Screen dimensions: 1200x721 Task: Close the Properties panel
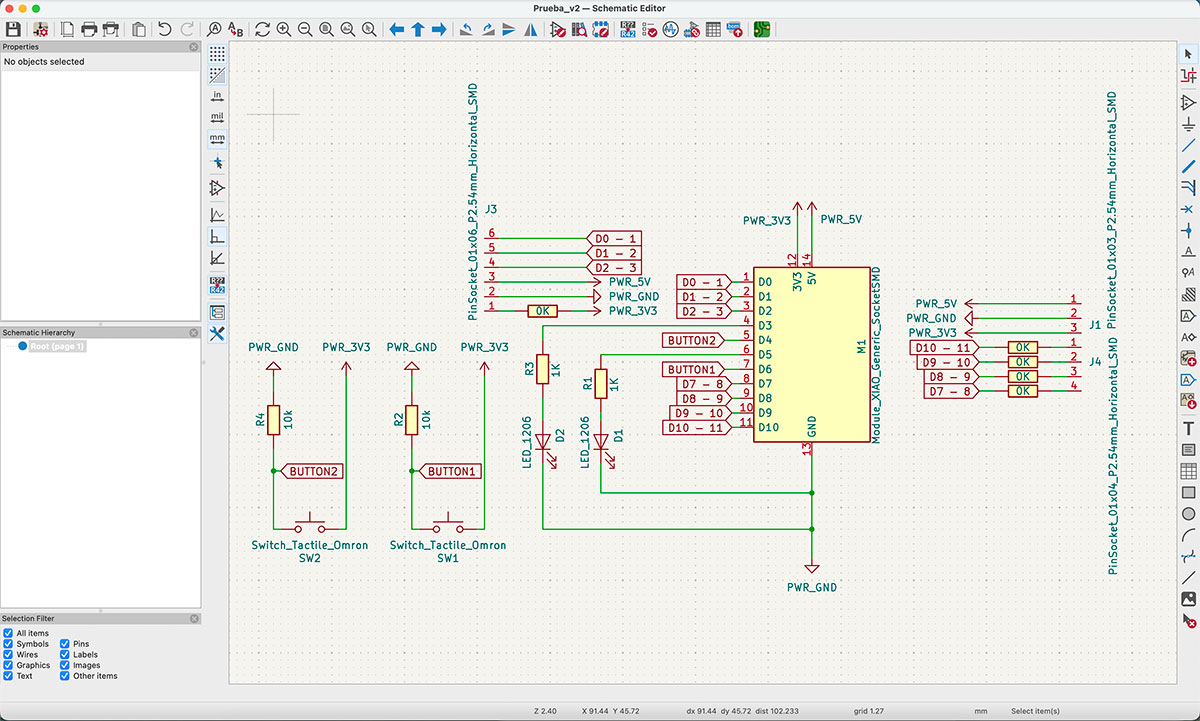point(194,46)
